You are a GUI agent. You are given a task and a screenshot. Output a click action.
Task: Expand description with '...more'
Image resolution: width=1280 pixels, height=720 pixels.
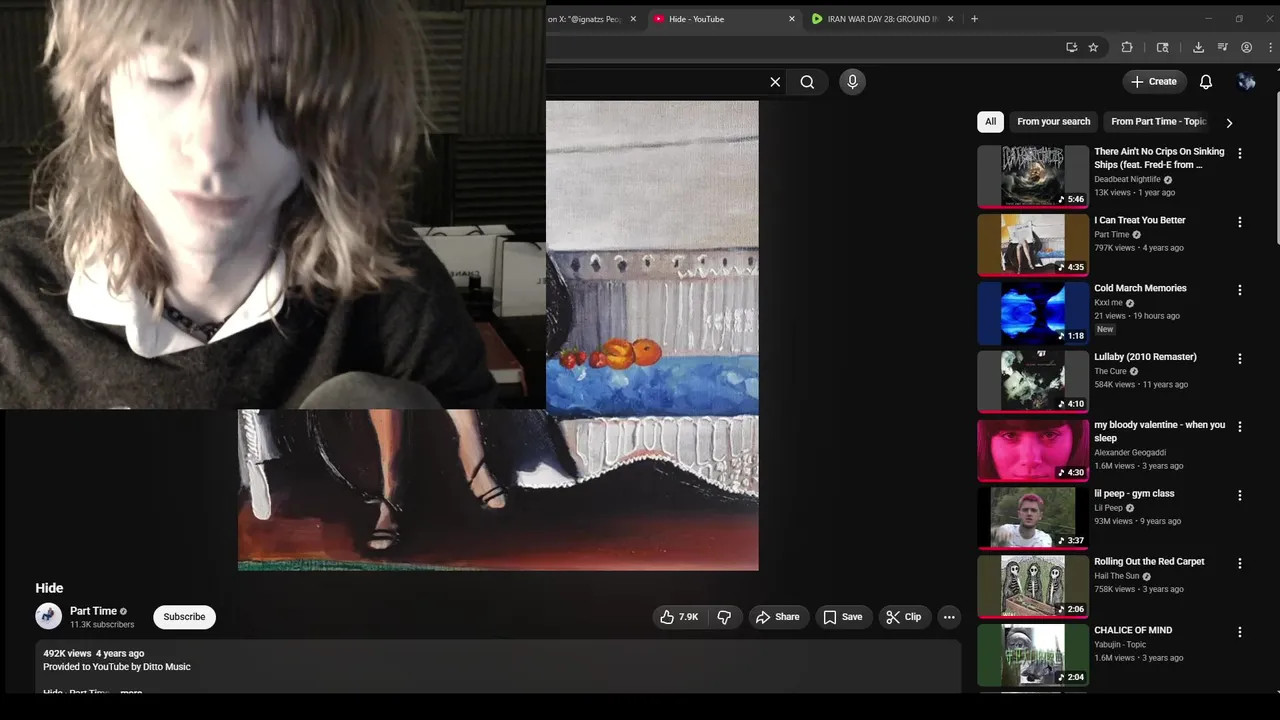point(131,692)
